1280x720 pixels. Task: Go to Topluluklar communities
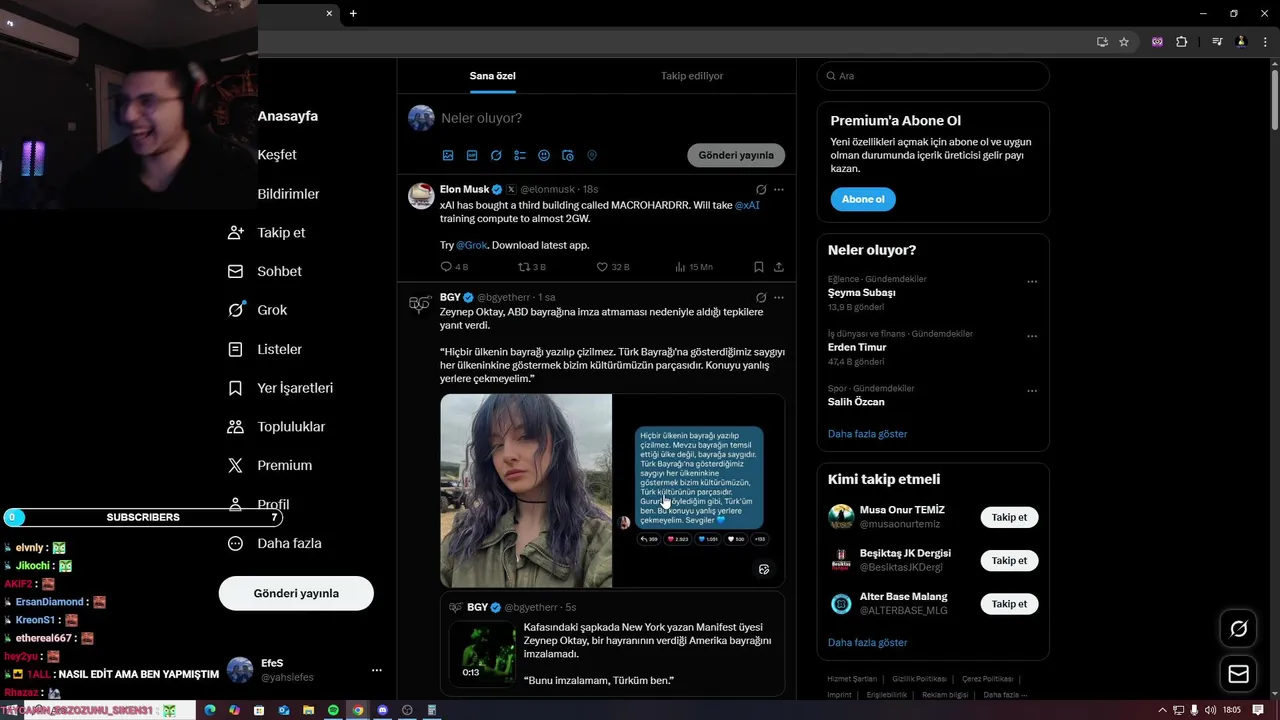point(276,427)
